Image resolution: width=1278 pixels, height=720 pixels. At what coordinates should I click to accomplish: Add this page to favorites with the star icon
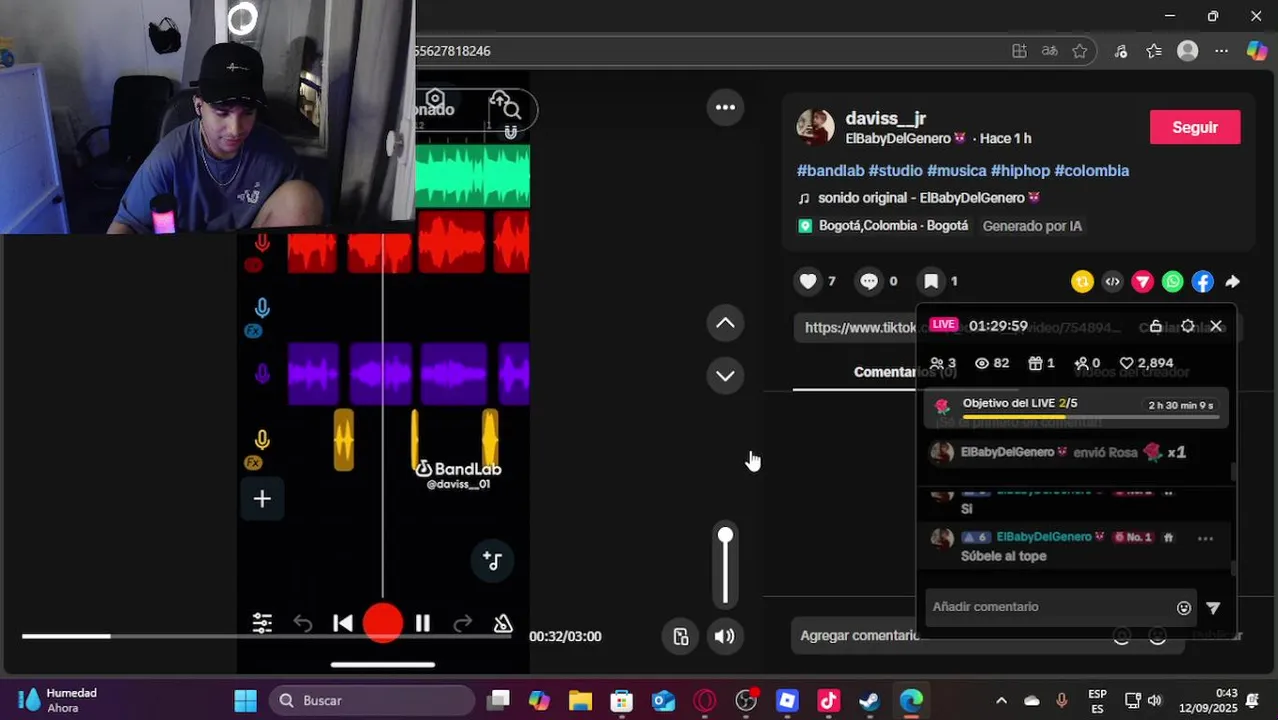(1079, 51)
